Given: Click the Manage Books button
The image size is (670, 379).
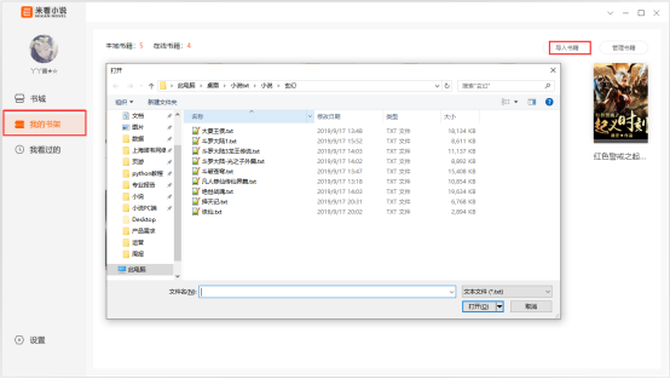Looking at the screenshot, I should click(x=623, y=48).
